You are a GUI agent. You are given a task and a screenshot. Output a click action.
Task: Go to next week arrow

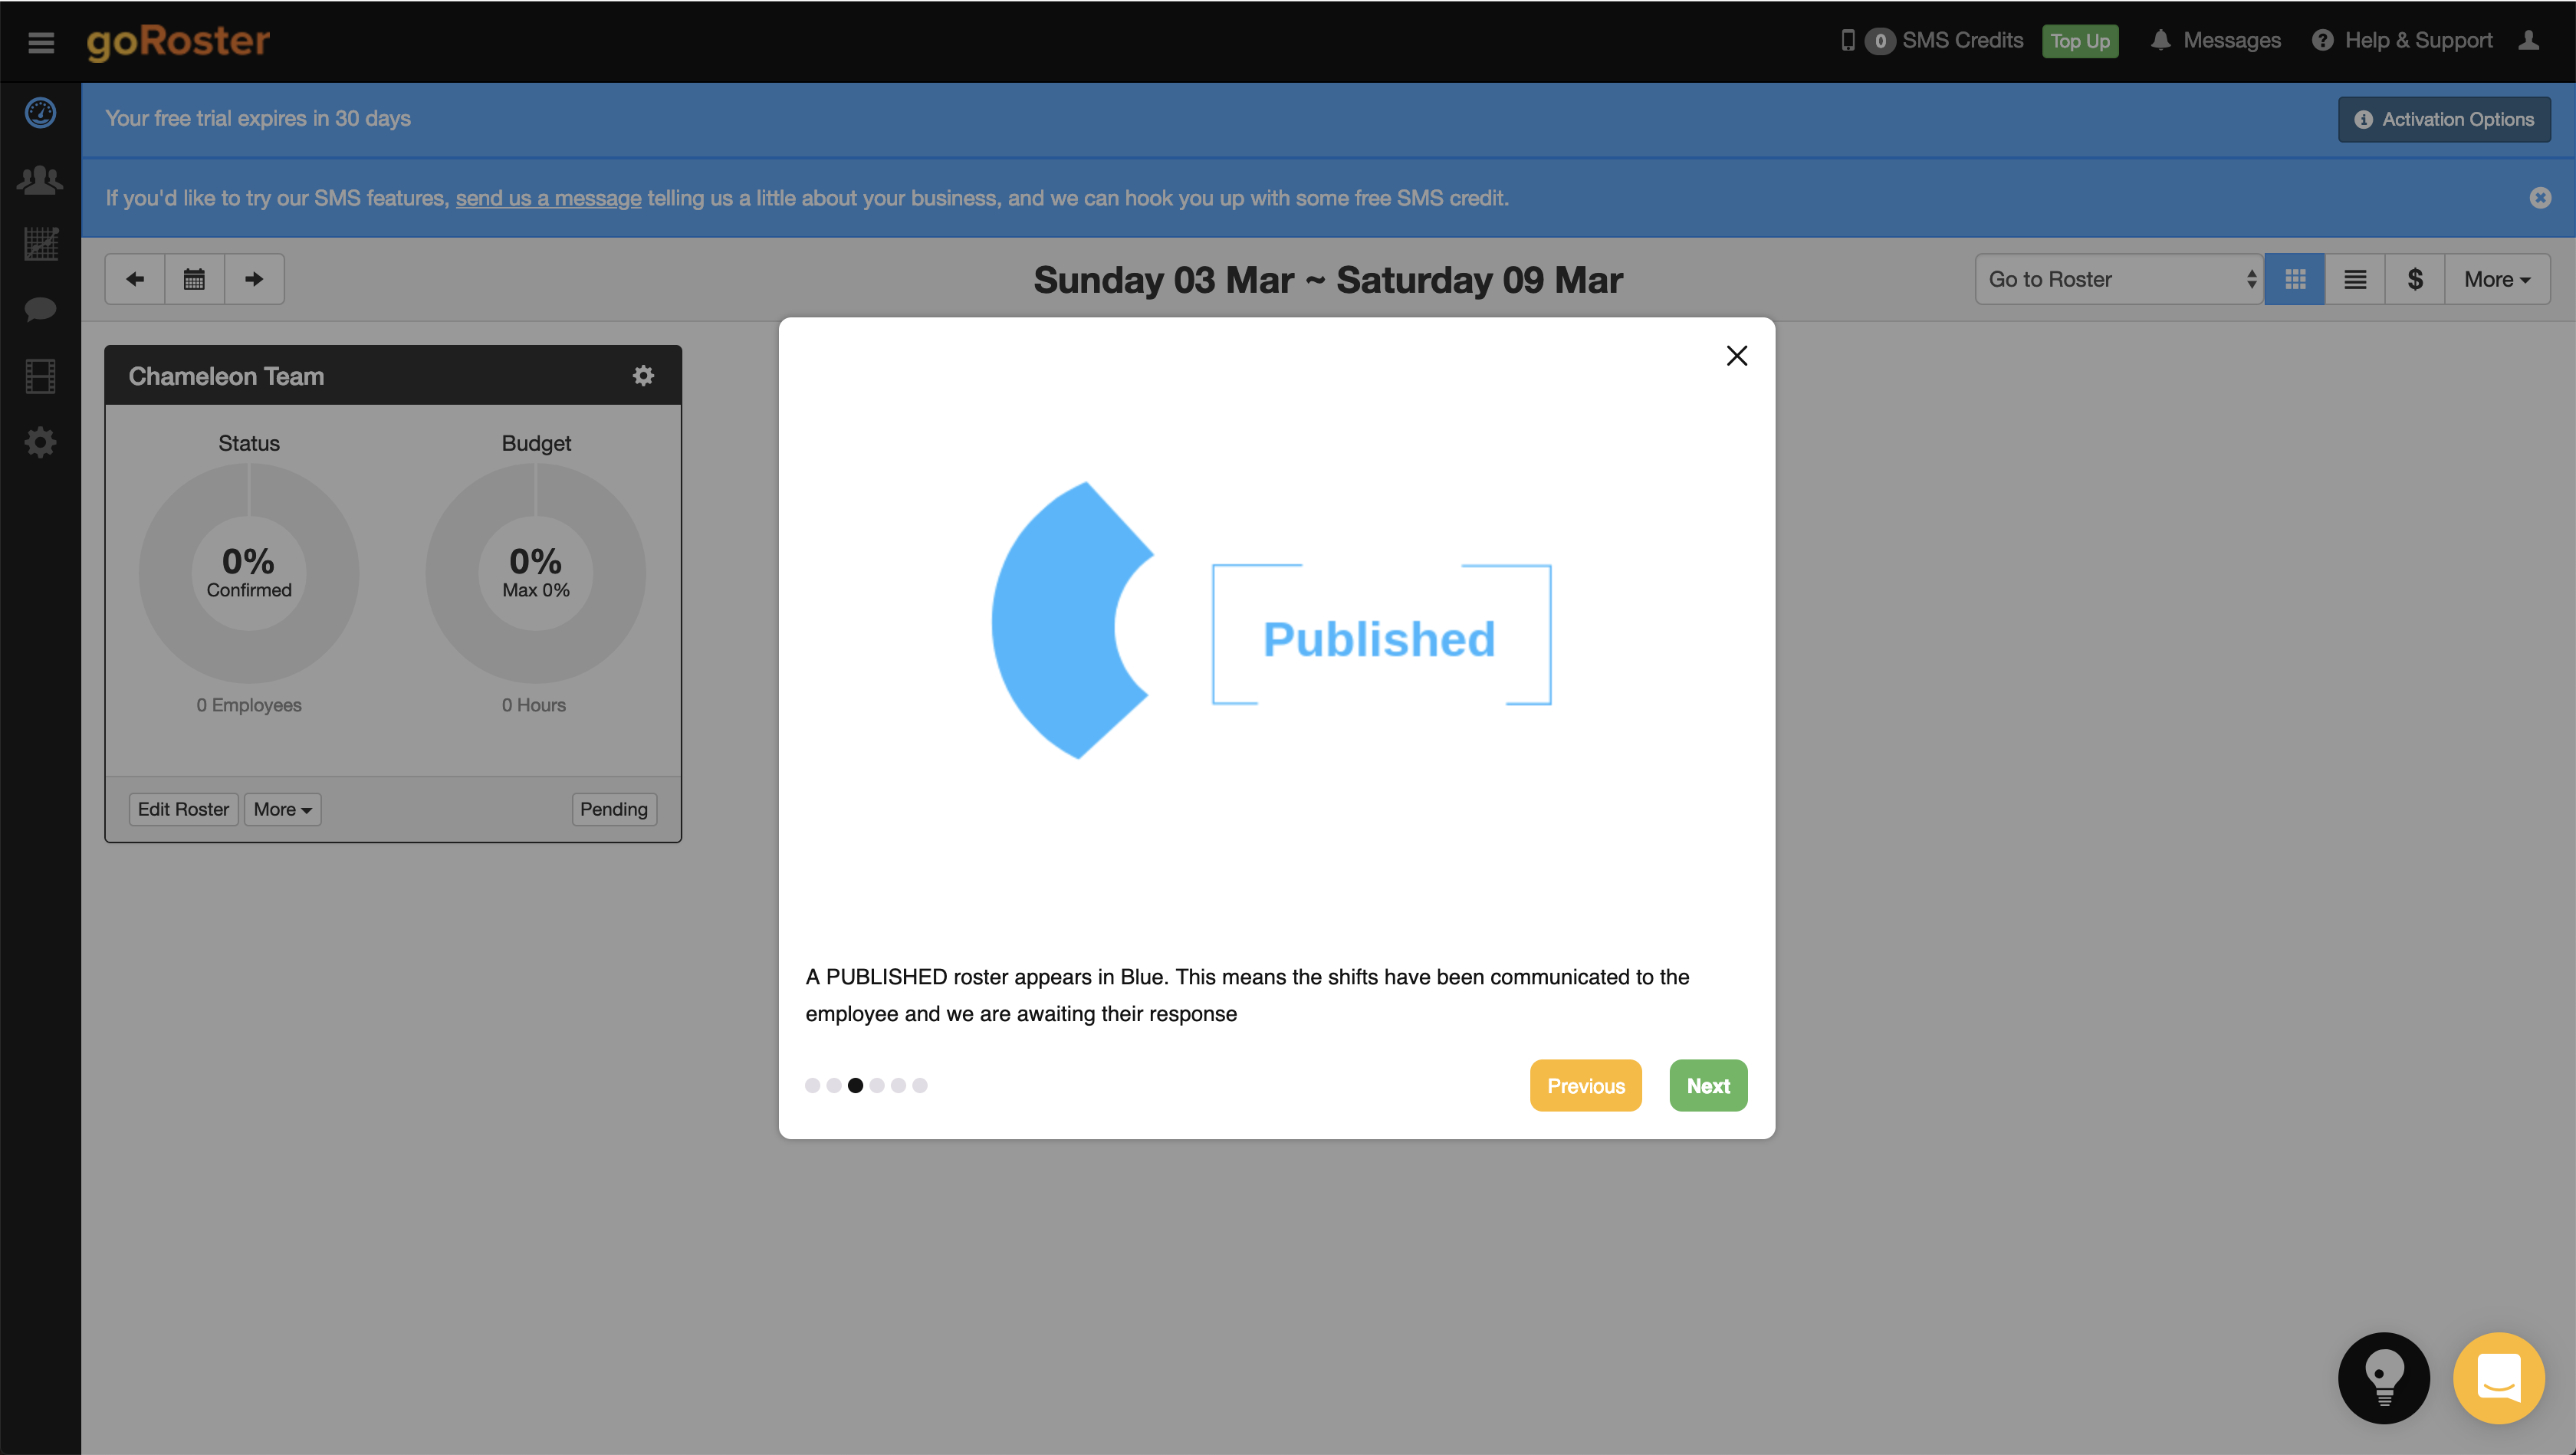[254, 279]
